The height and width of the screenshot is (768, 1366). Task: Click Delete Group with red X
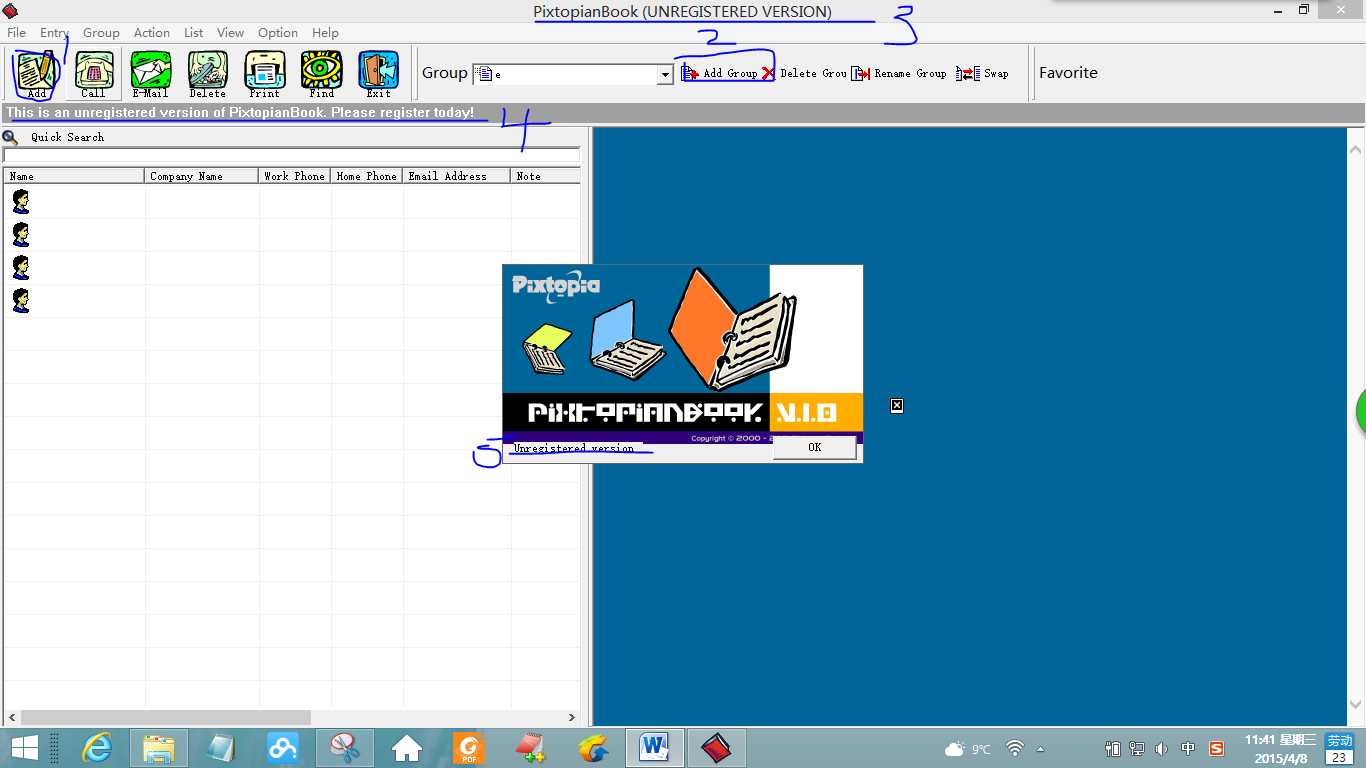click(804, 73)
